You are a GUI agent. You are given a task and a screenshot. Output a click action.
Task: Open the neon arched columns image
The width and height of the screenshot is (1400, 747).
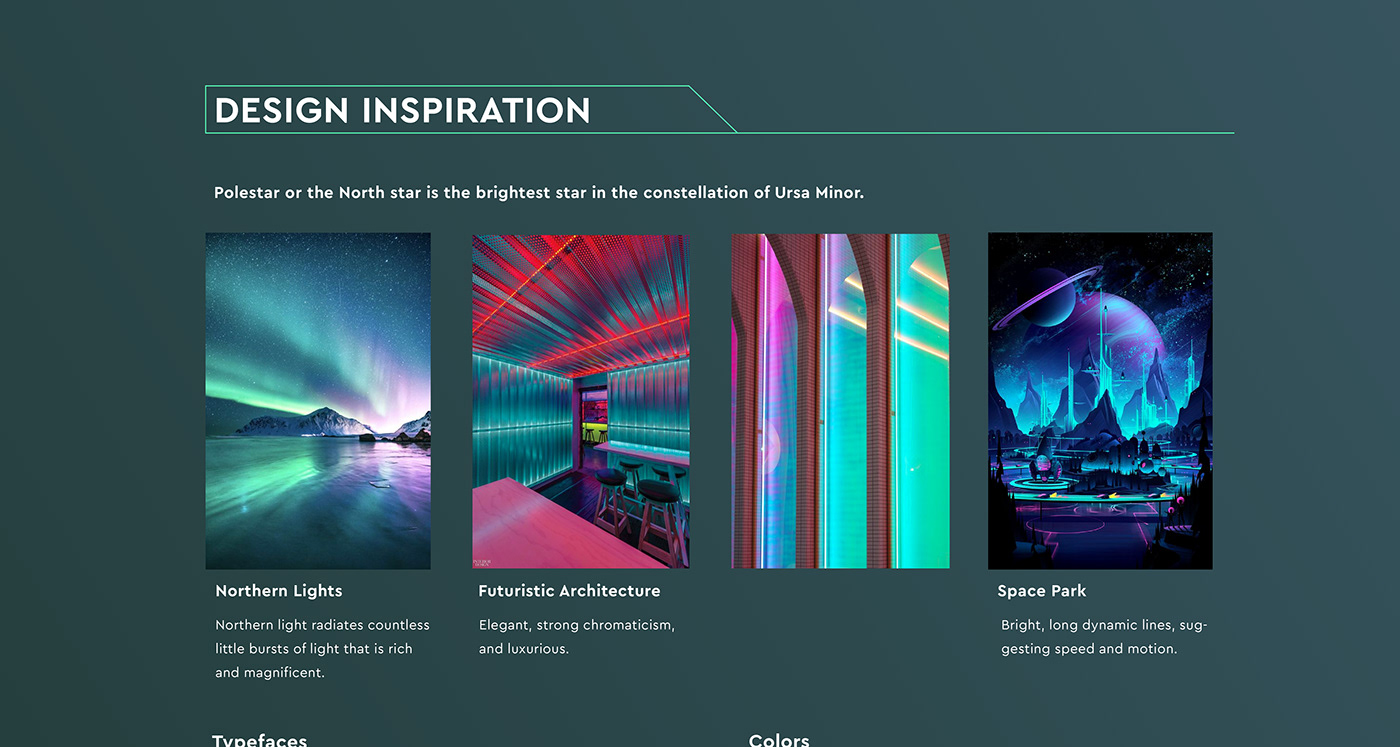[841, 401]
